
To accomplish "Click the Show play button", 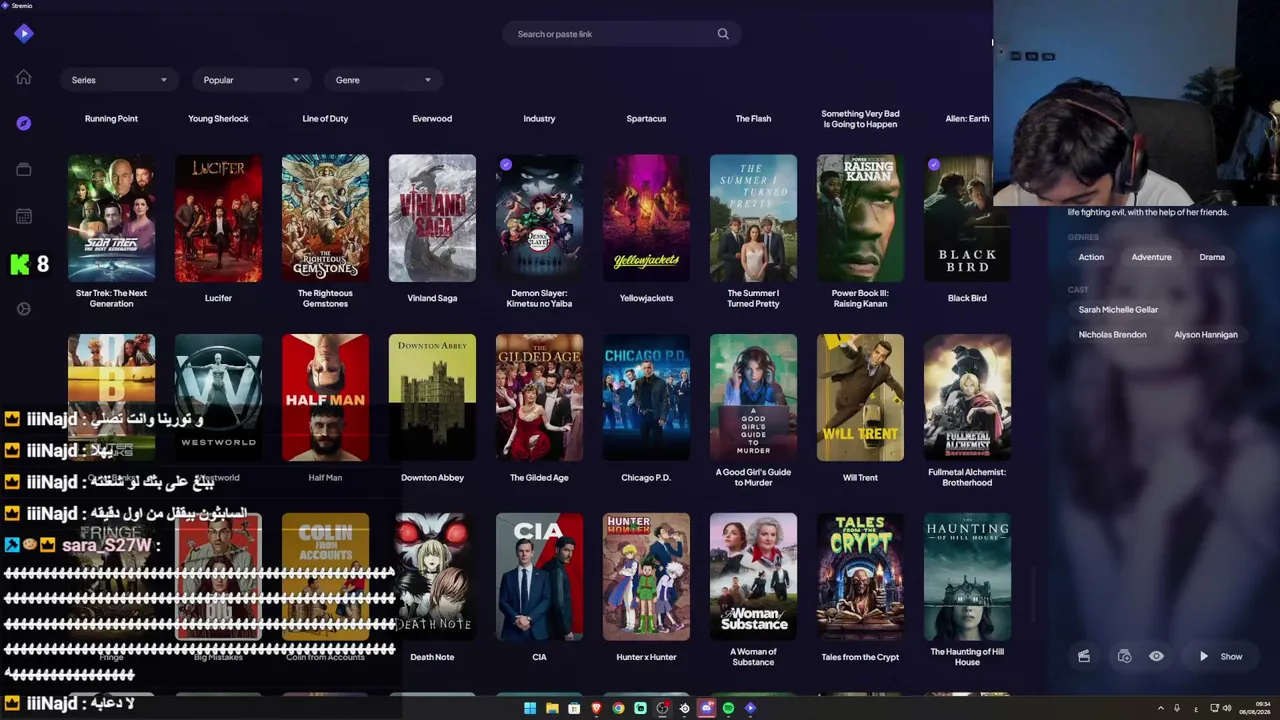I will tap(1221, 657).
